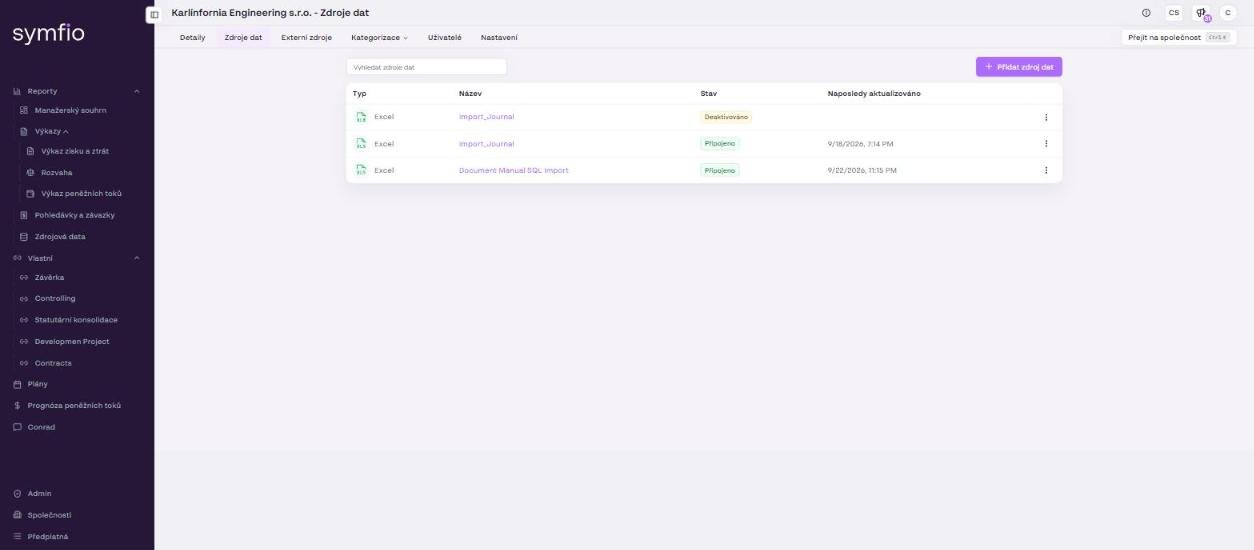Switch to the Nastavení tab

[499, 37]
